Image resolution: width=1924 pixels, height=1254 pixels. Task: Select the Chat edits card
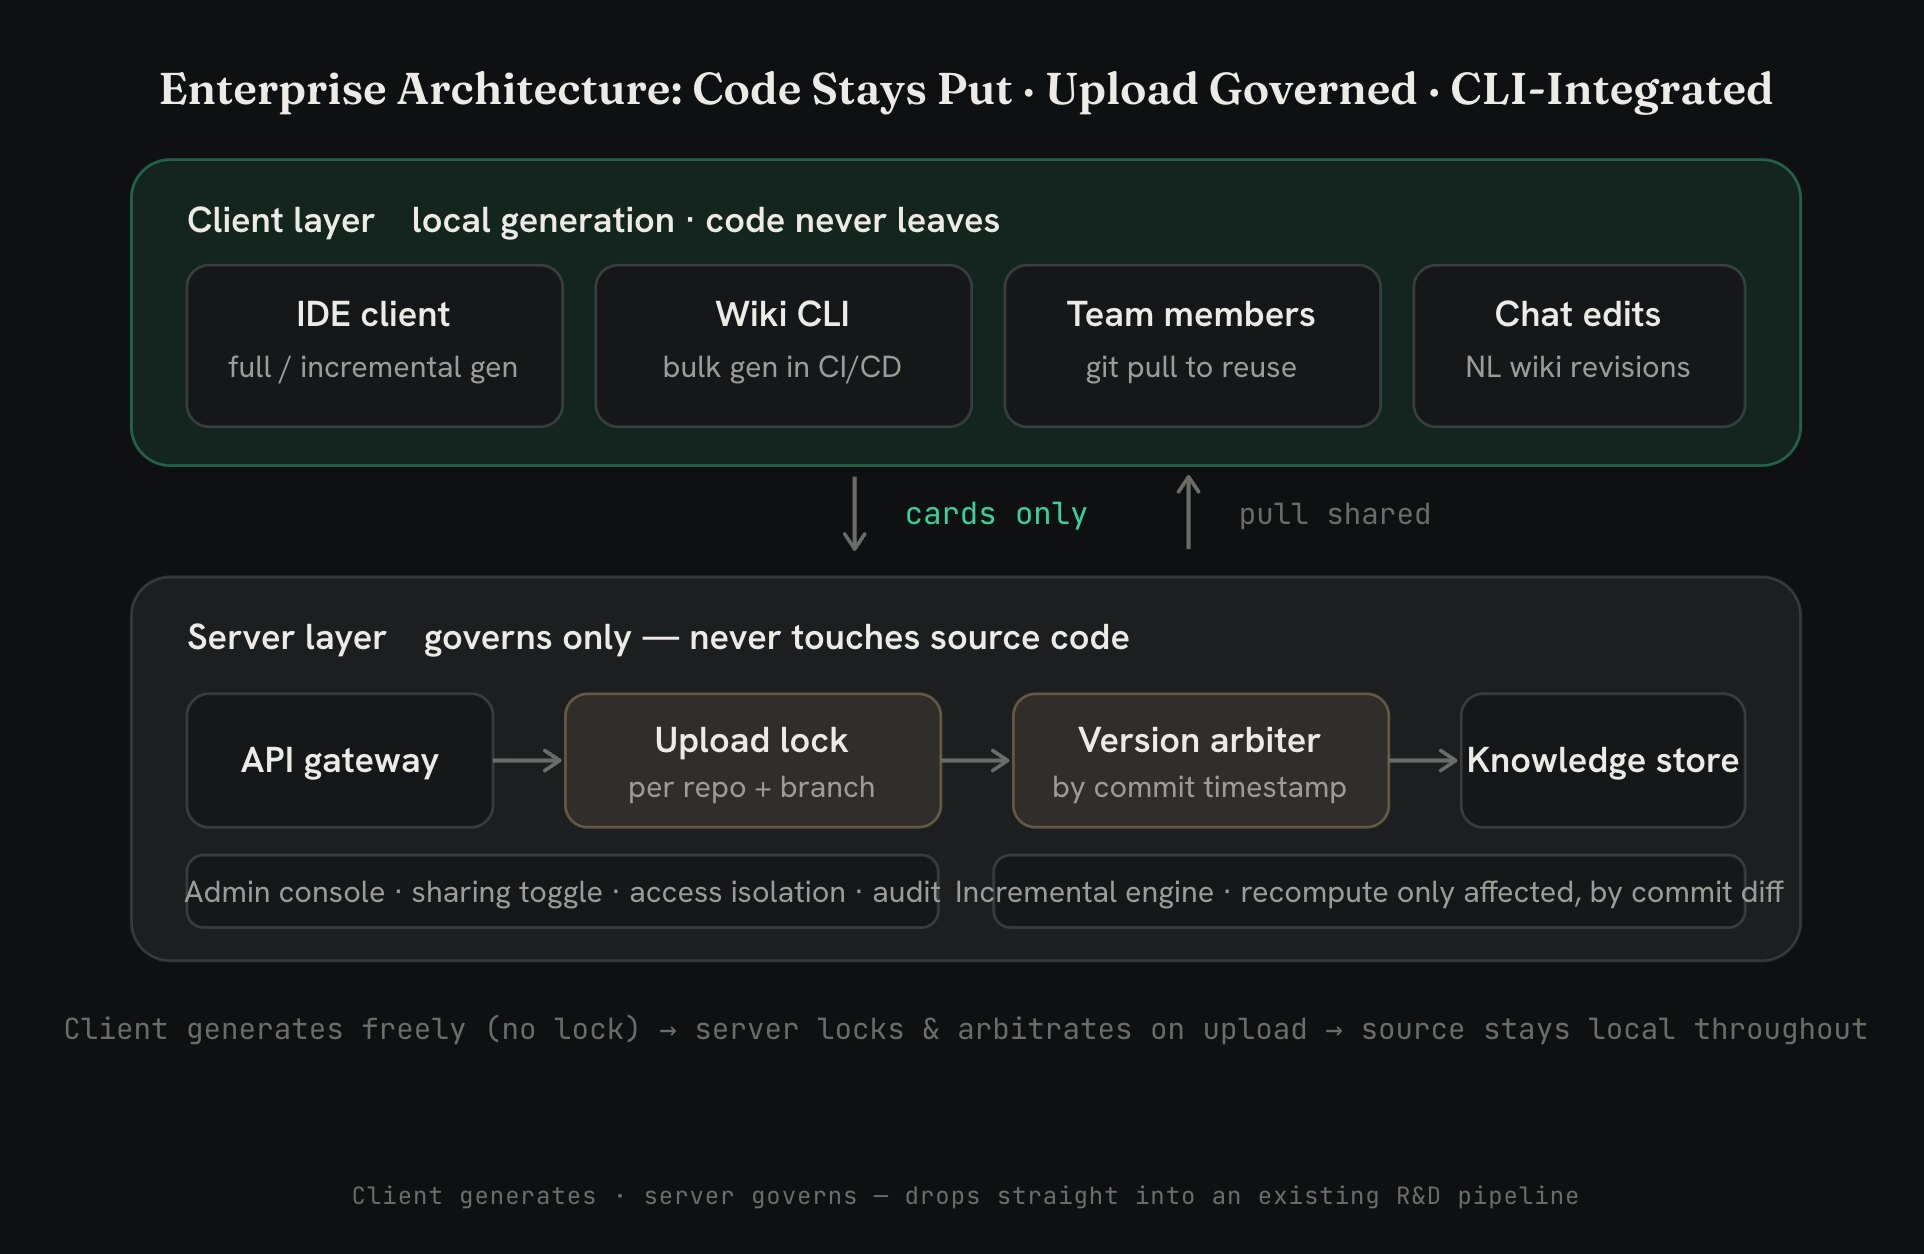pyautogui.click(x=1579, y=346)
